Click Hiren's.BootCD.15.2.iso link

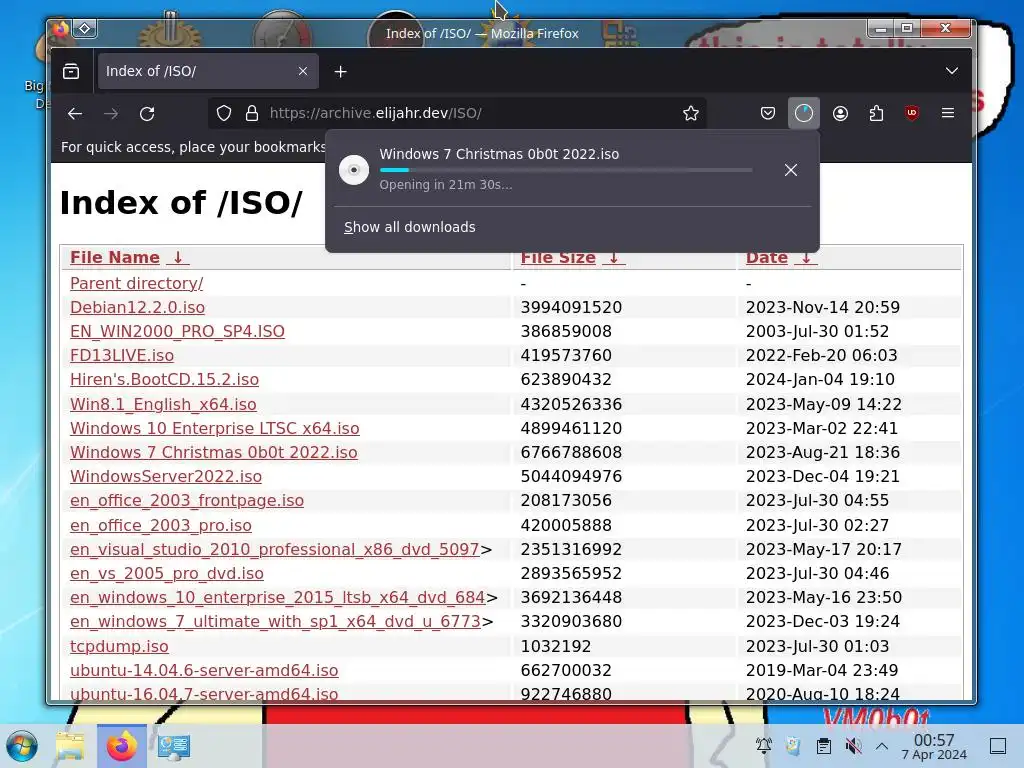point(165,380)
